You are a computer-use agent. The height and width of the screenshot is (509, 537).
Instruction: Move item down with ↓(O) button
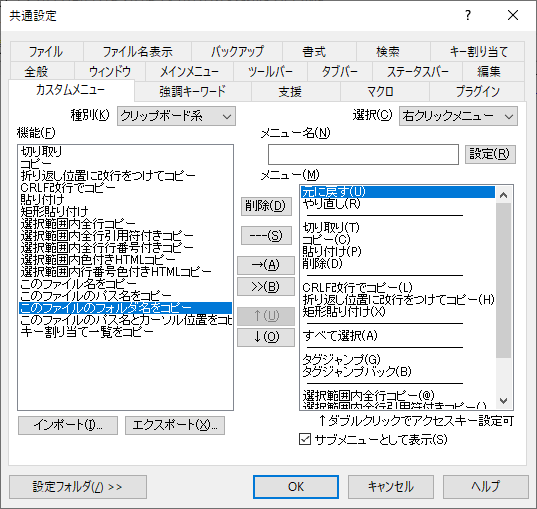tap(266, 337)
